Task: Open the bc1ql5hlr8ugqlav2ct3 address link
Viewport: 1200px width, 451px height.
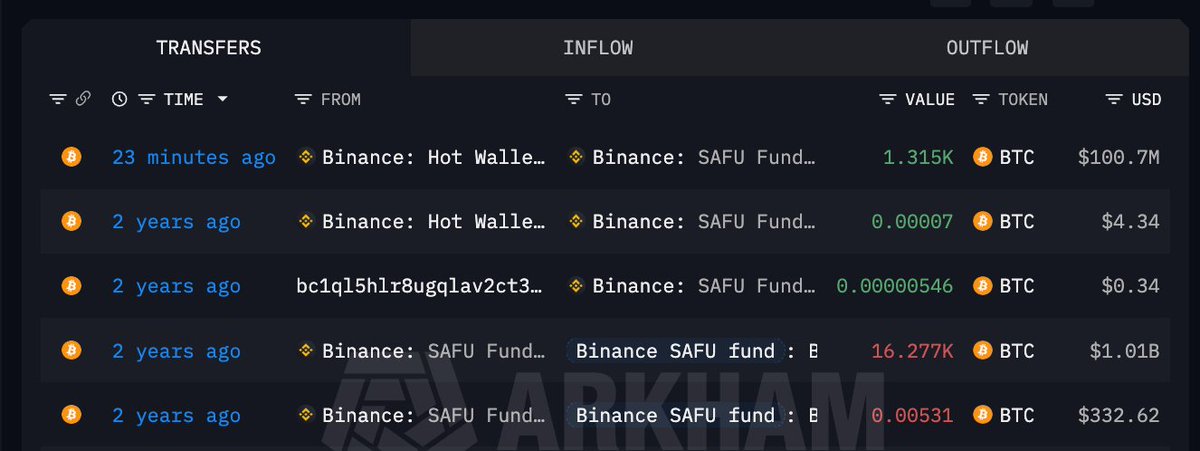Action: 420,286
